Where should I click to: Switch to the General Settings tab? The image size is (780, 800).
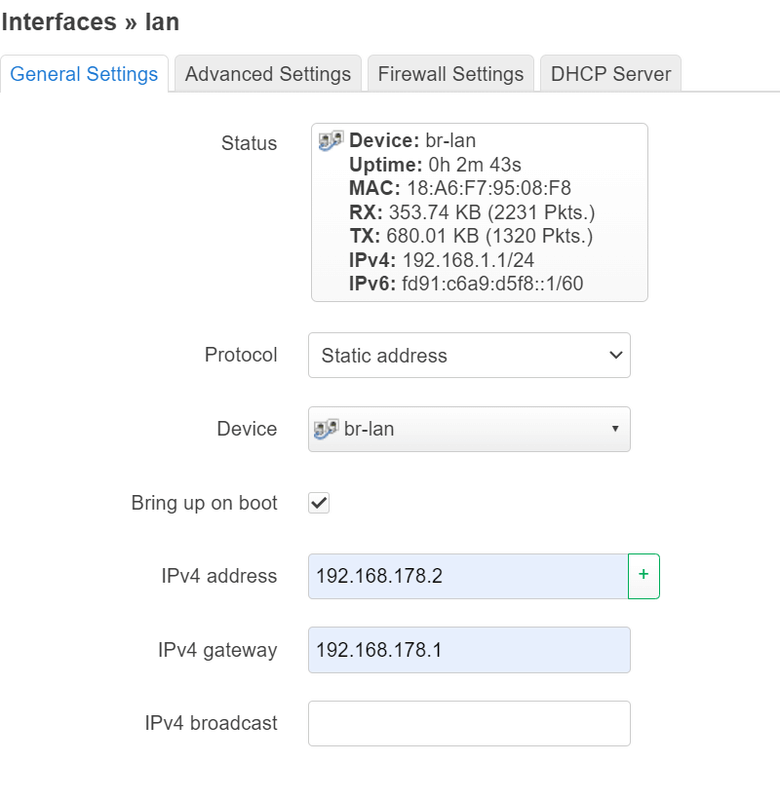point(84,74)
